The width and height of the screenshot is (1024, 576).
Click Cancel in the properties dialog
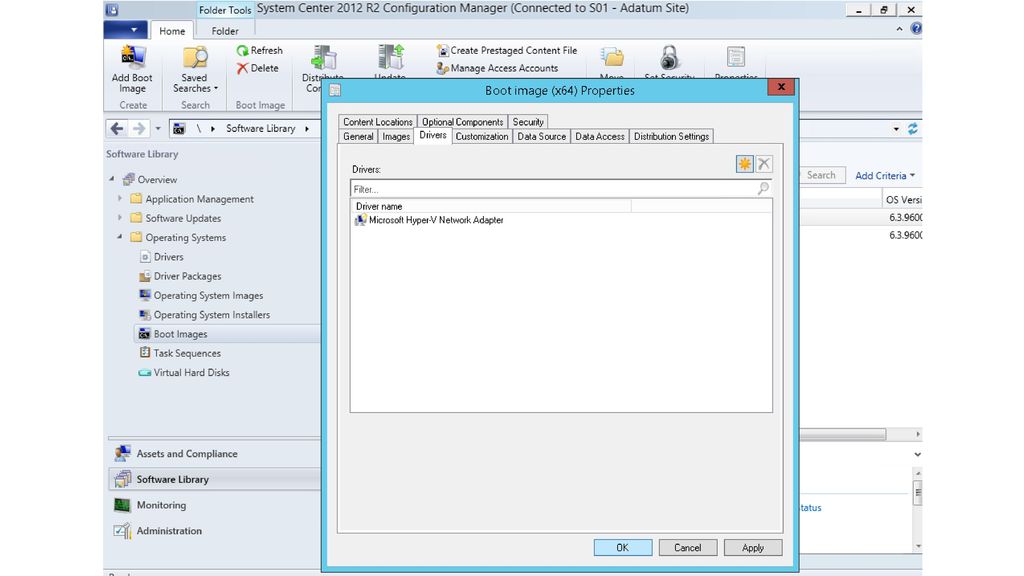[x=688, y=547]
